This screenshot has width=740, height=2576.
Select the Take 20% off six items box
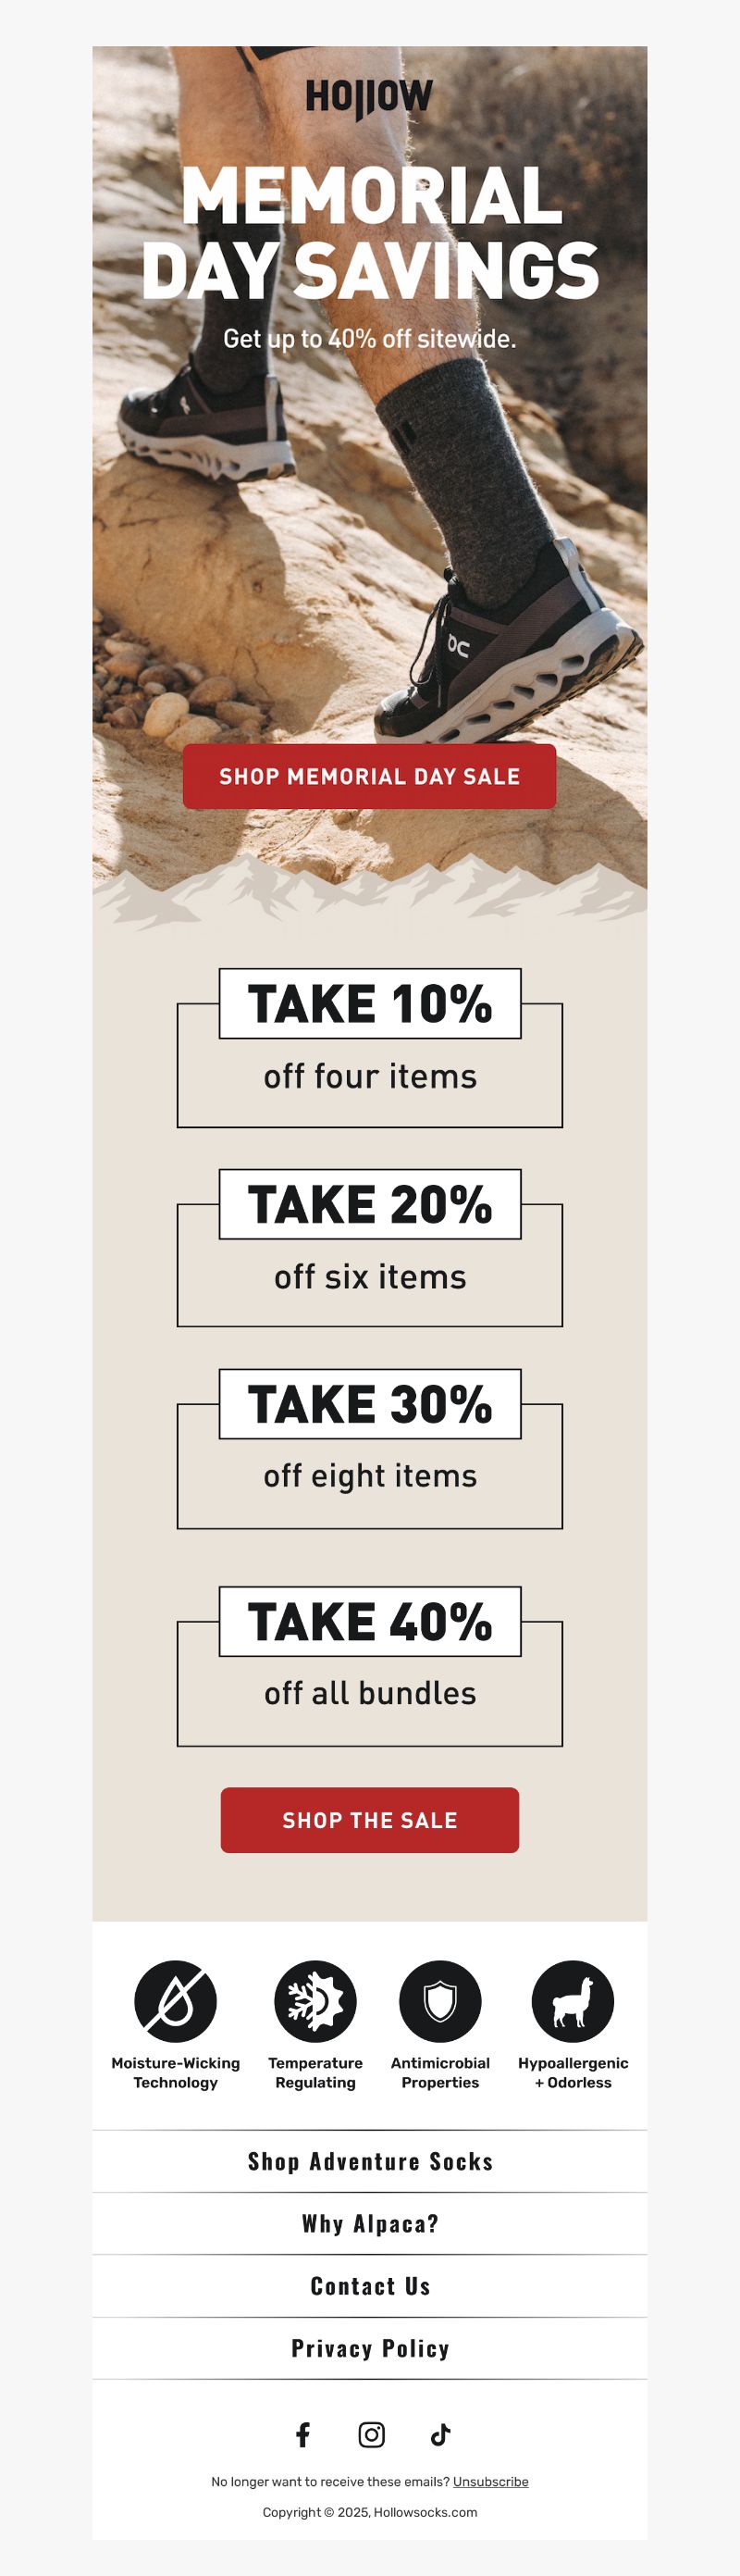point(370,1248)
